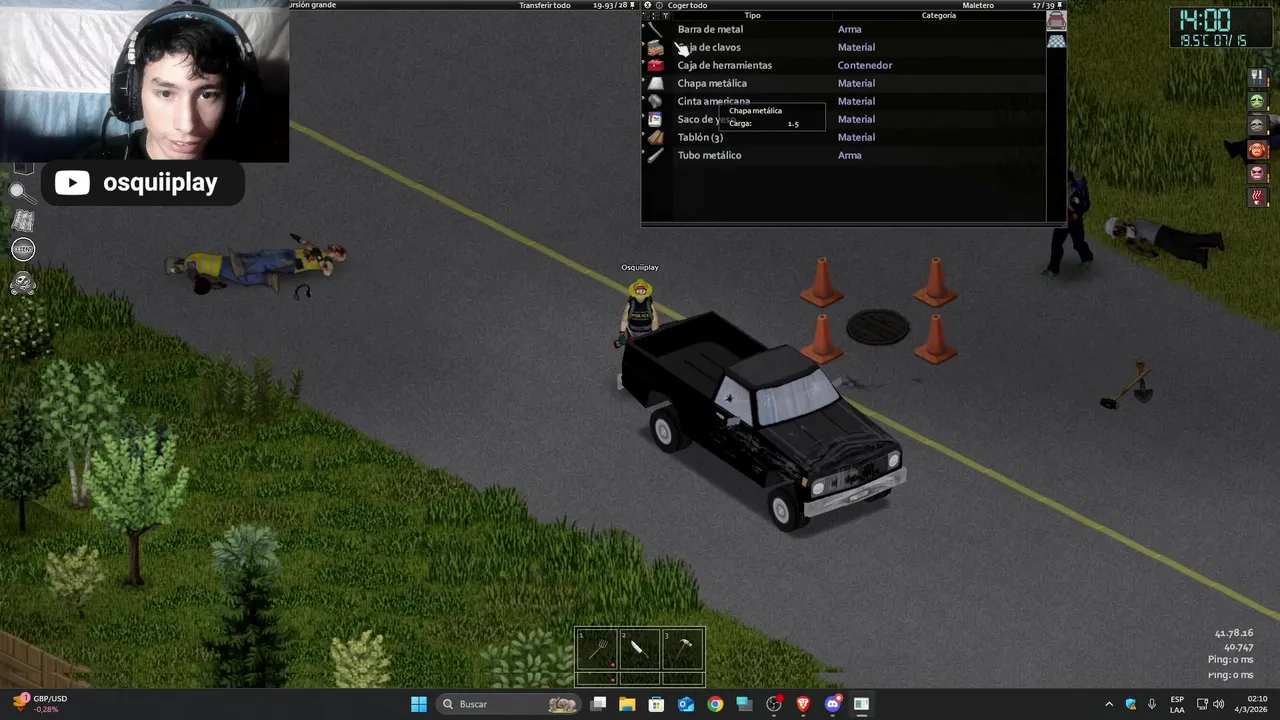This screenshot has height=720, width=1280.
Task: Click the red heat moodle icon
Action: [x=1258, y=198]
